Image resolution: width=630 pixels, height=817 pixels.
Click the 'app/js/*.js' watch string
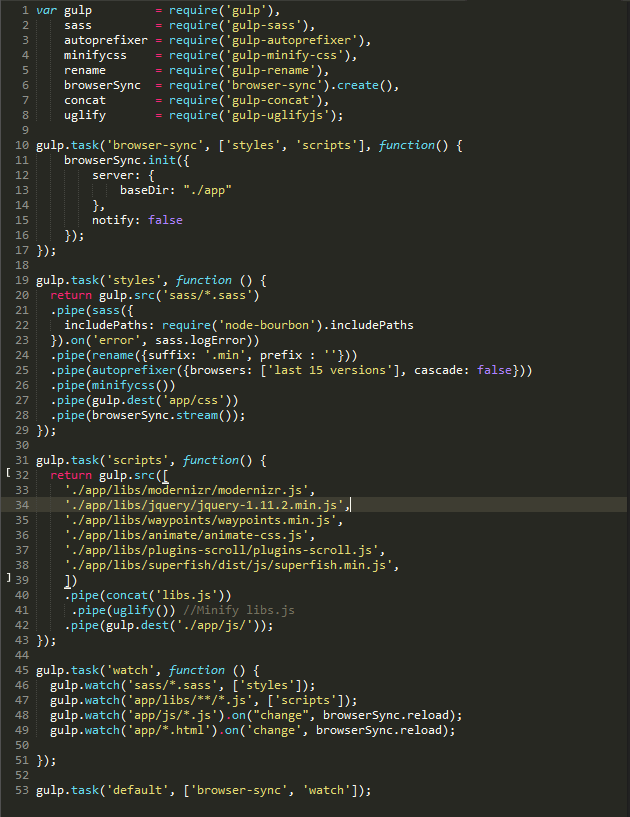[172, 715]
